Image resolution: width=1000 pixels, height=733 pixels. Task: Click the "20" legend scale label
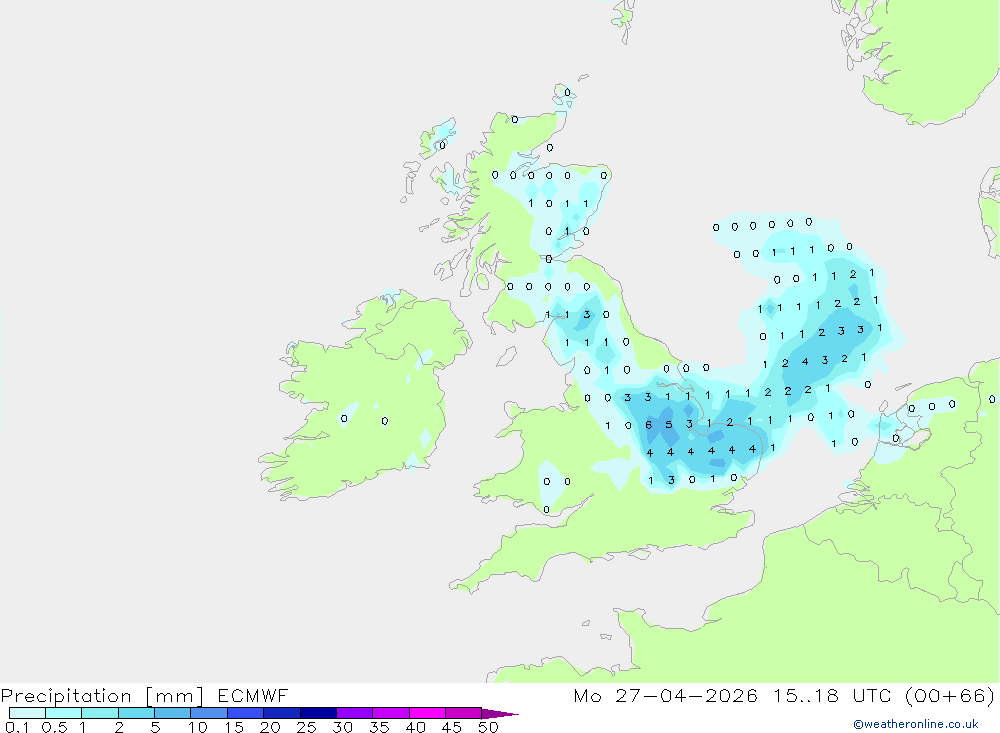(270, 727)
